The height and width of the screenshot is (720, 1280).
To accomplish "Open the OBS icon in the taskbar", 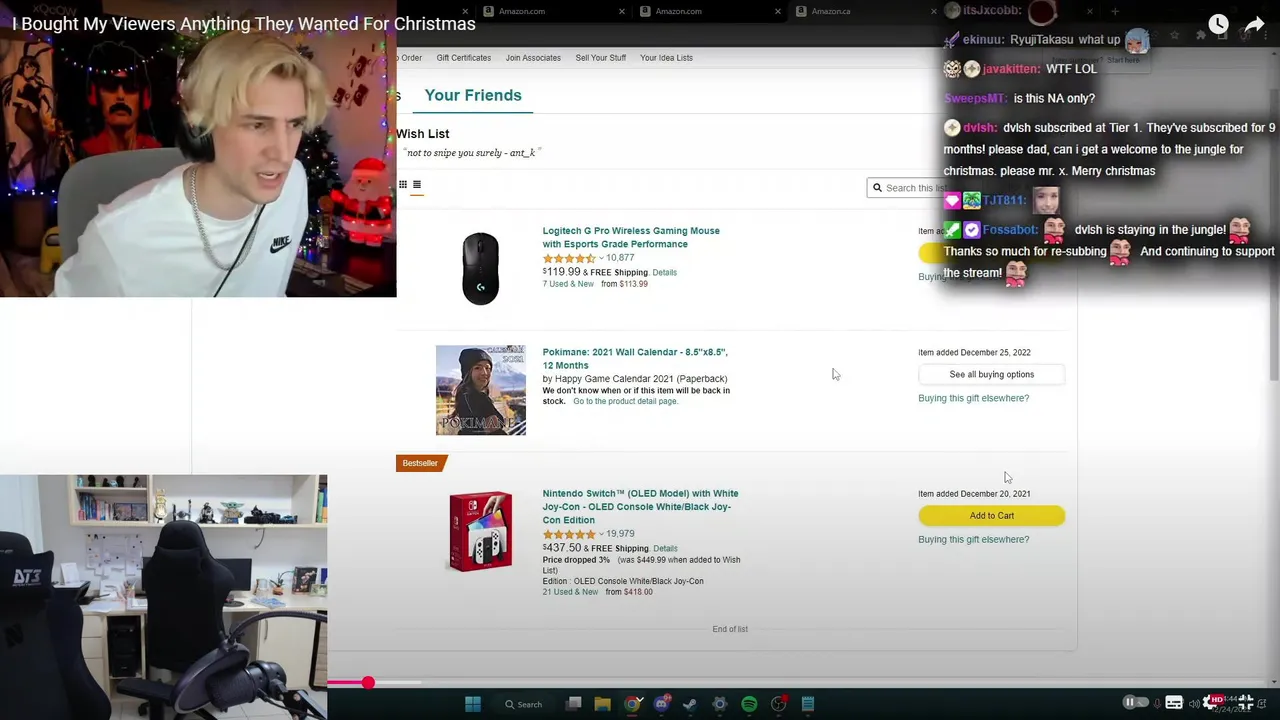I will pyautogui.click(x=779, y=704).
